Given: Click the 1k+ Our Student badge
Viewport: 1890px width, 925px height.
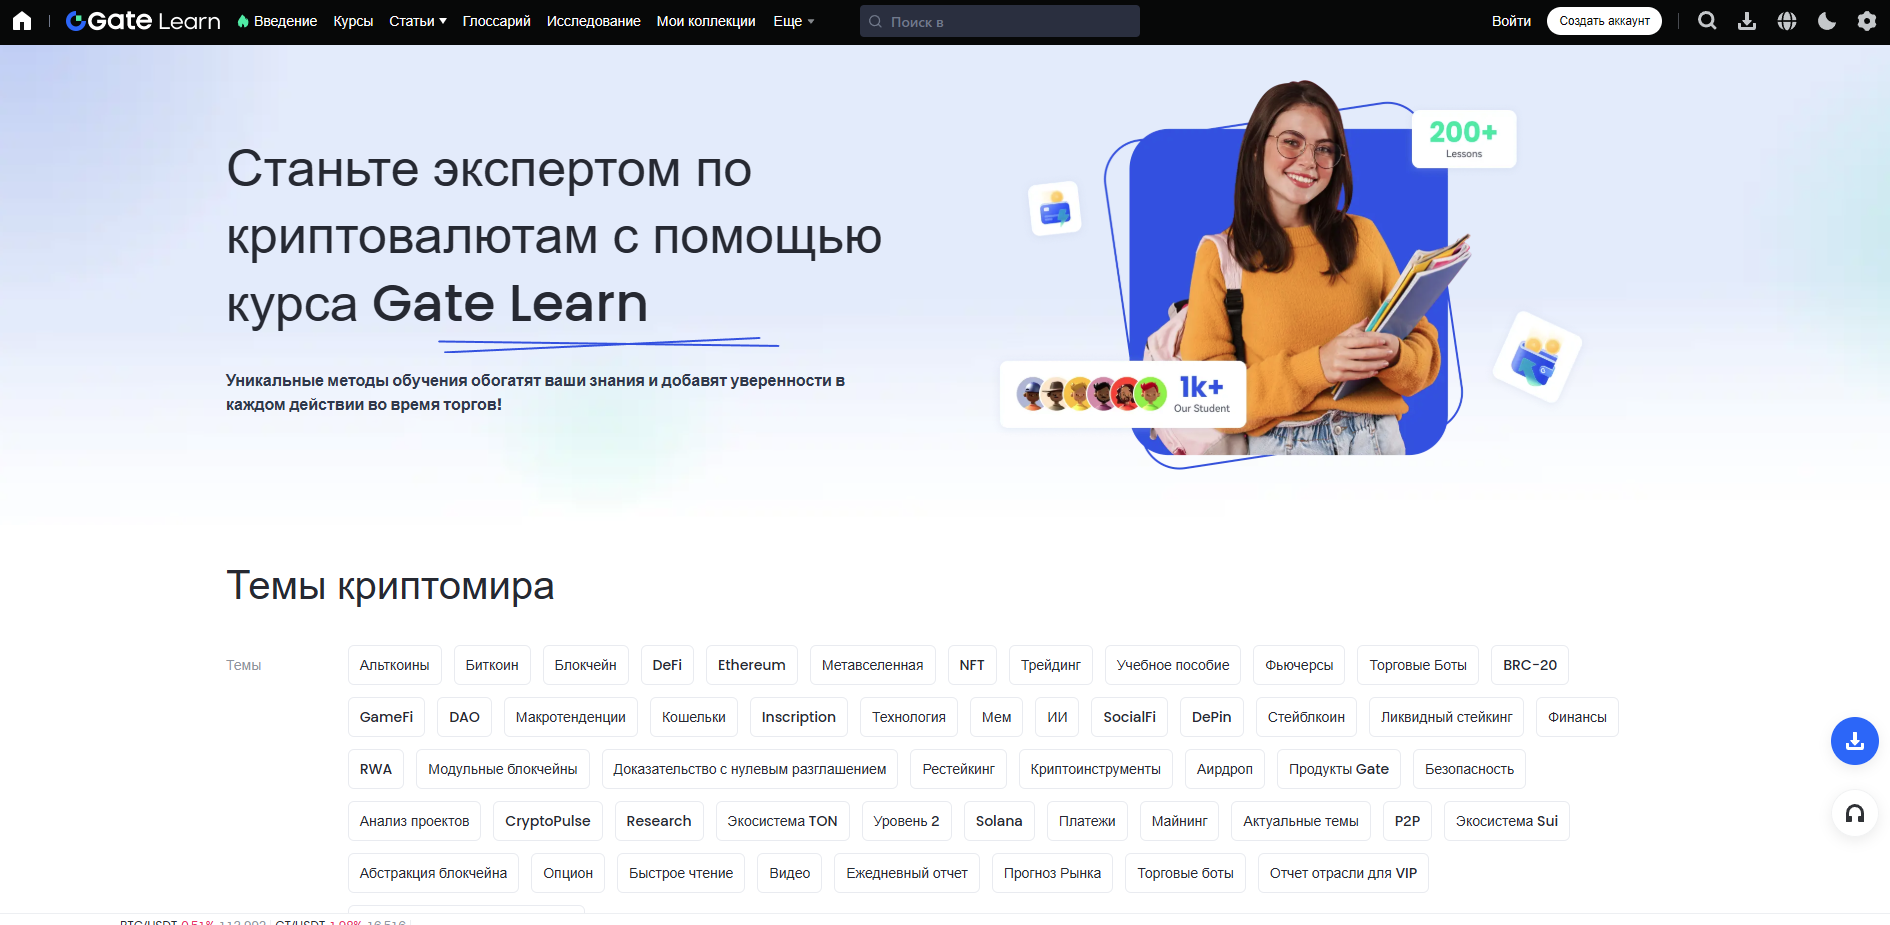Looking at the screenshot, I should (x=1123, y=394).
